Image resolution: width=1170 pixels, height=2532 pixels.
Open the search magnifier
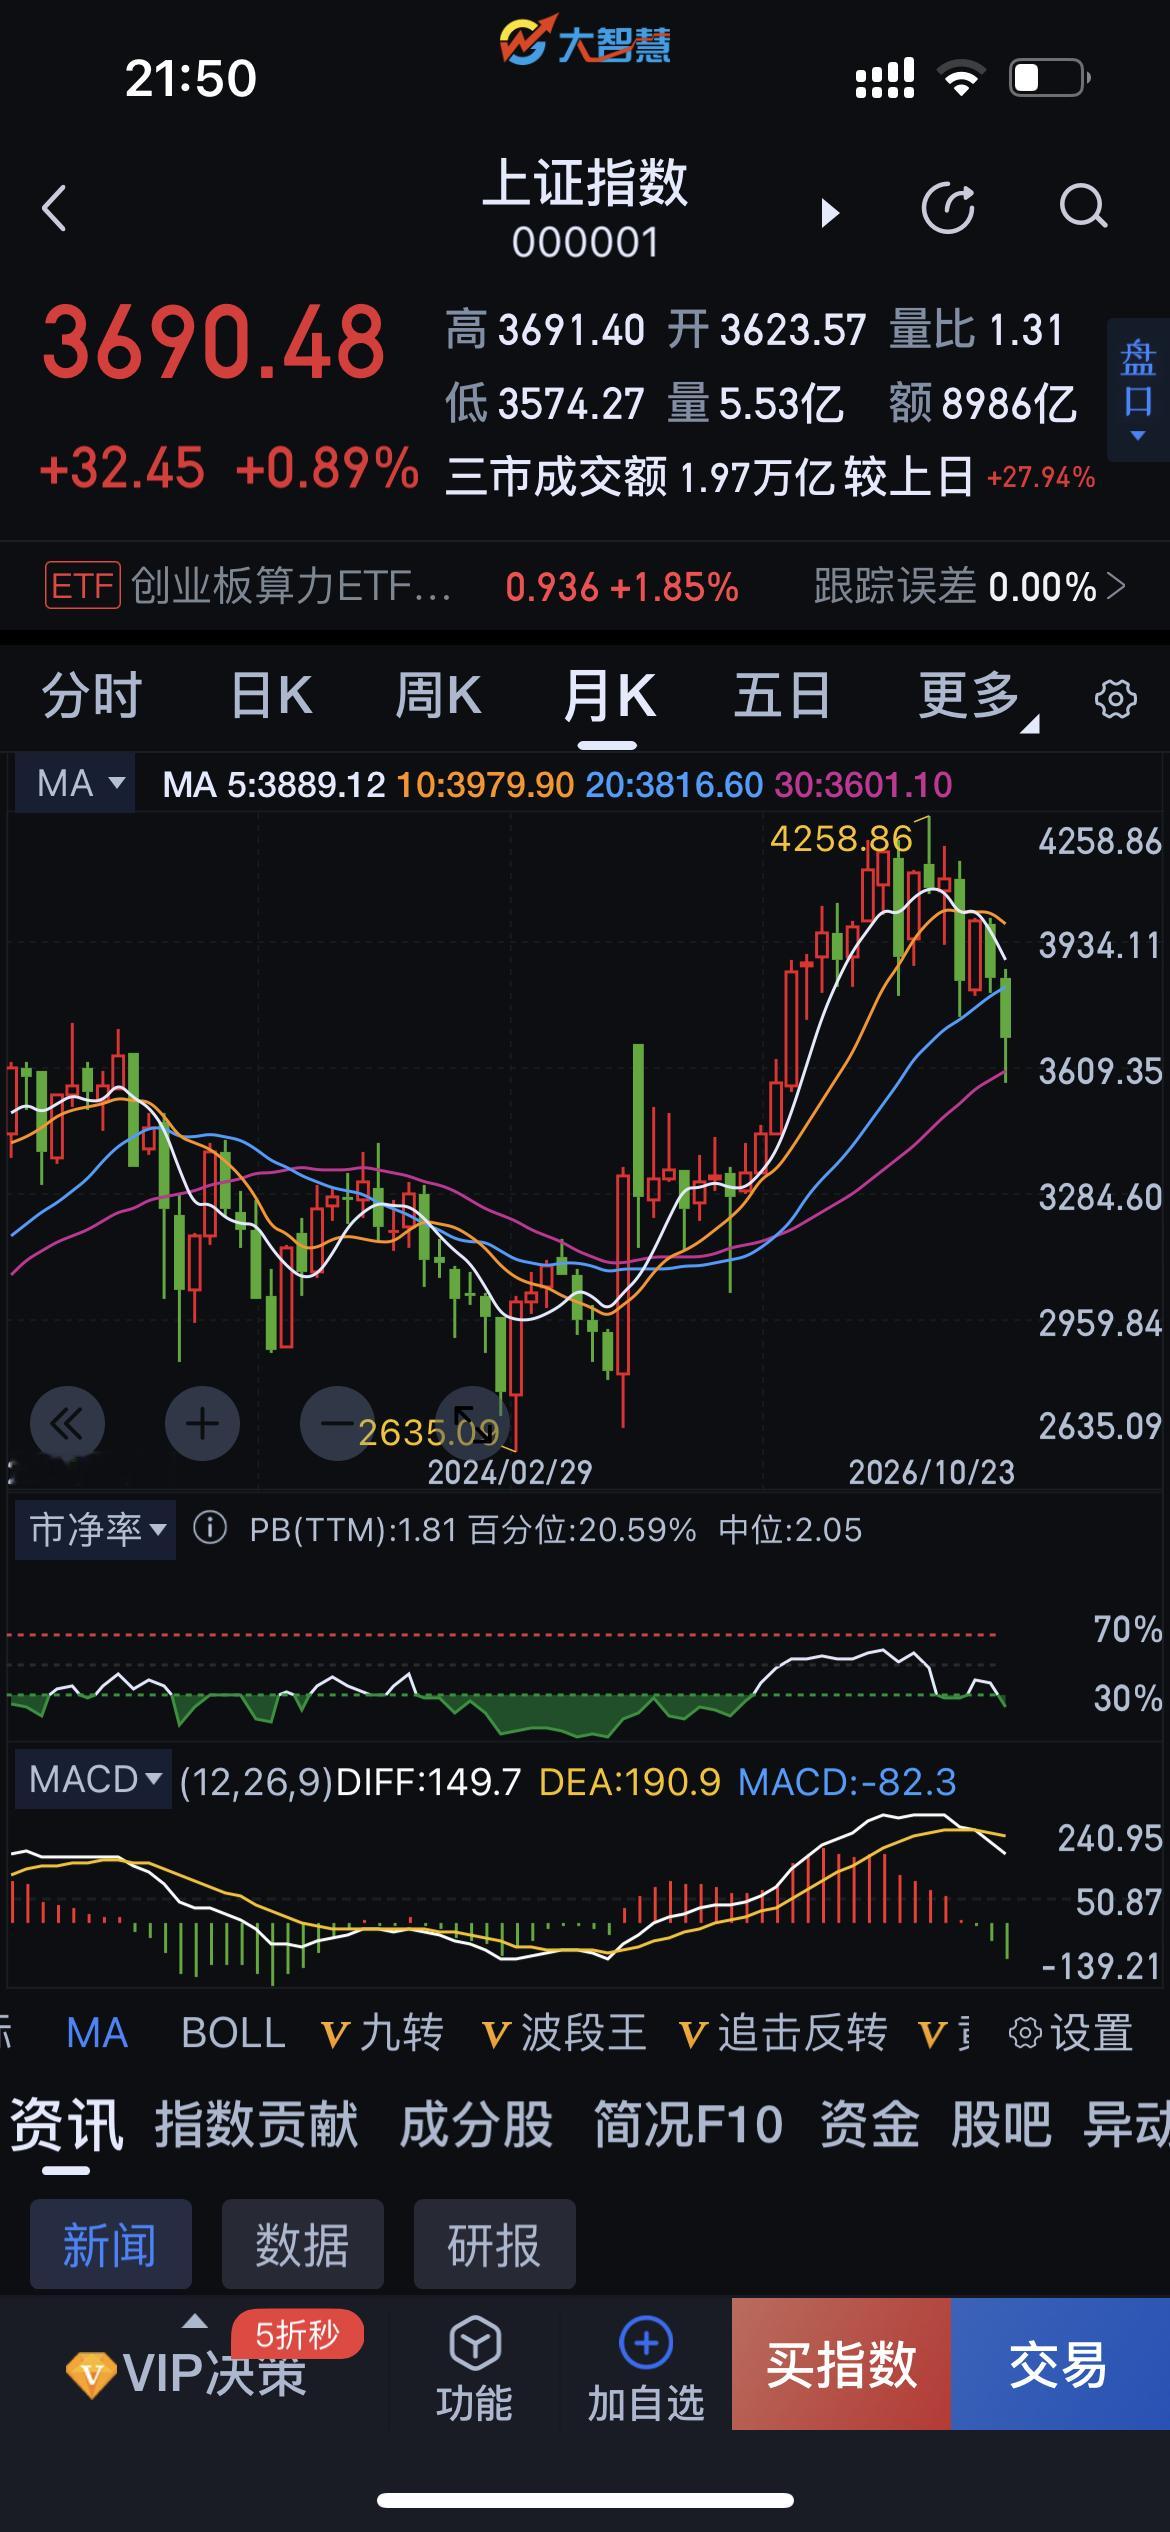pyautogui.click(x=1084, y=208)
